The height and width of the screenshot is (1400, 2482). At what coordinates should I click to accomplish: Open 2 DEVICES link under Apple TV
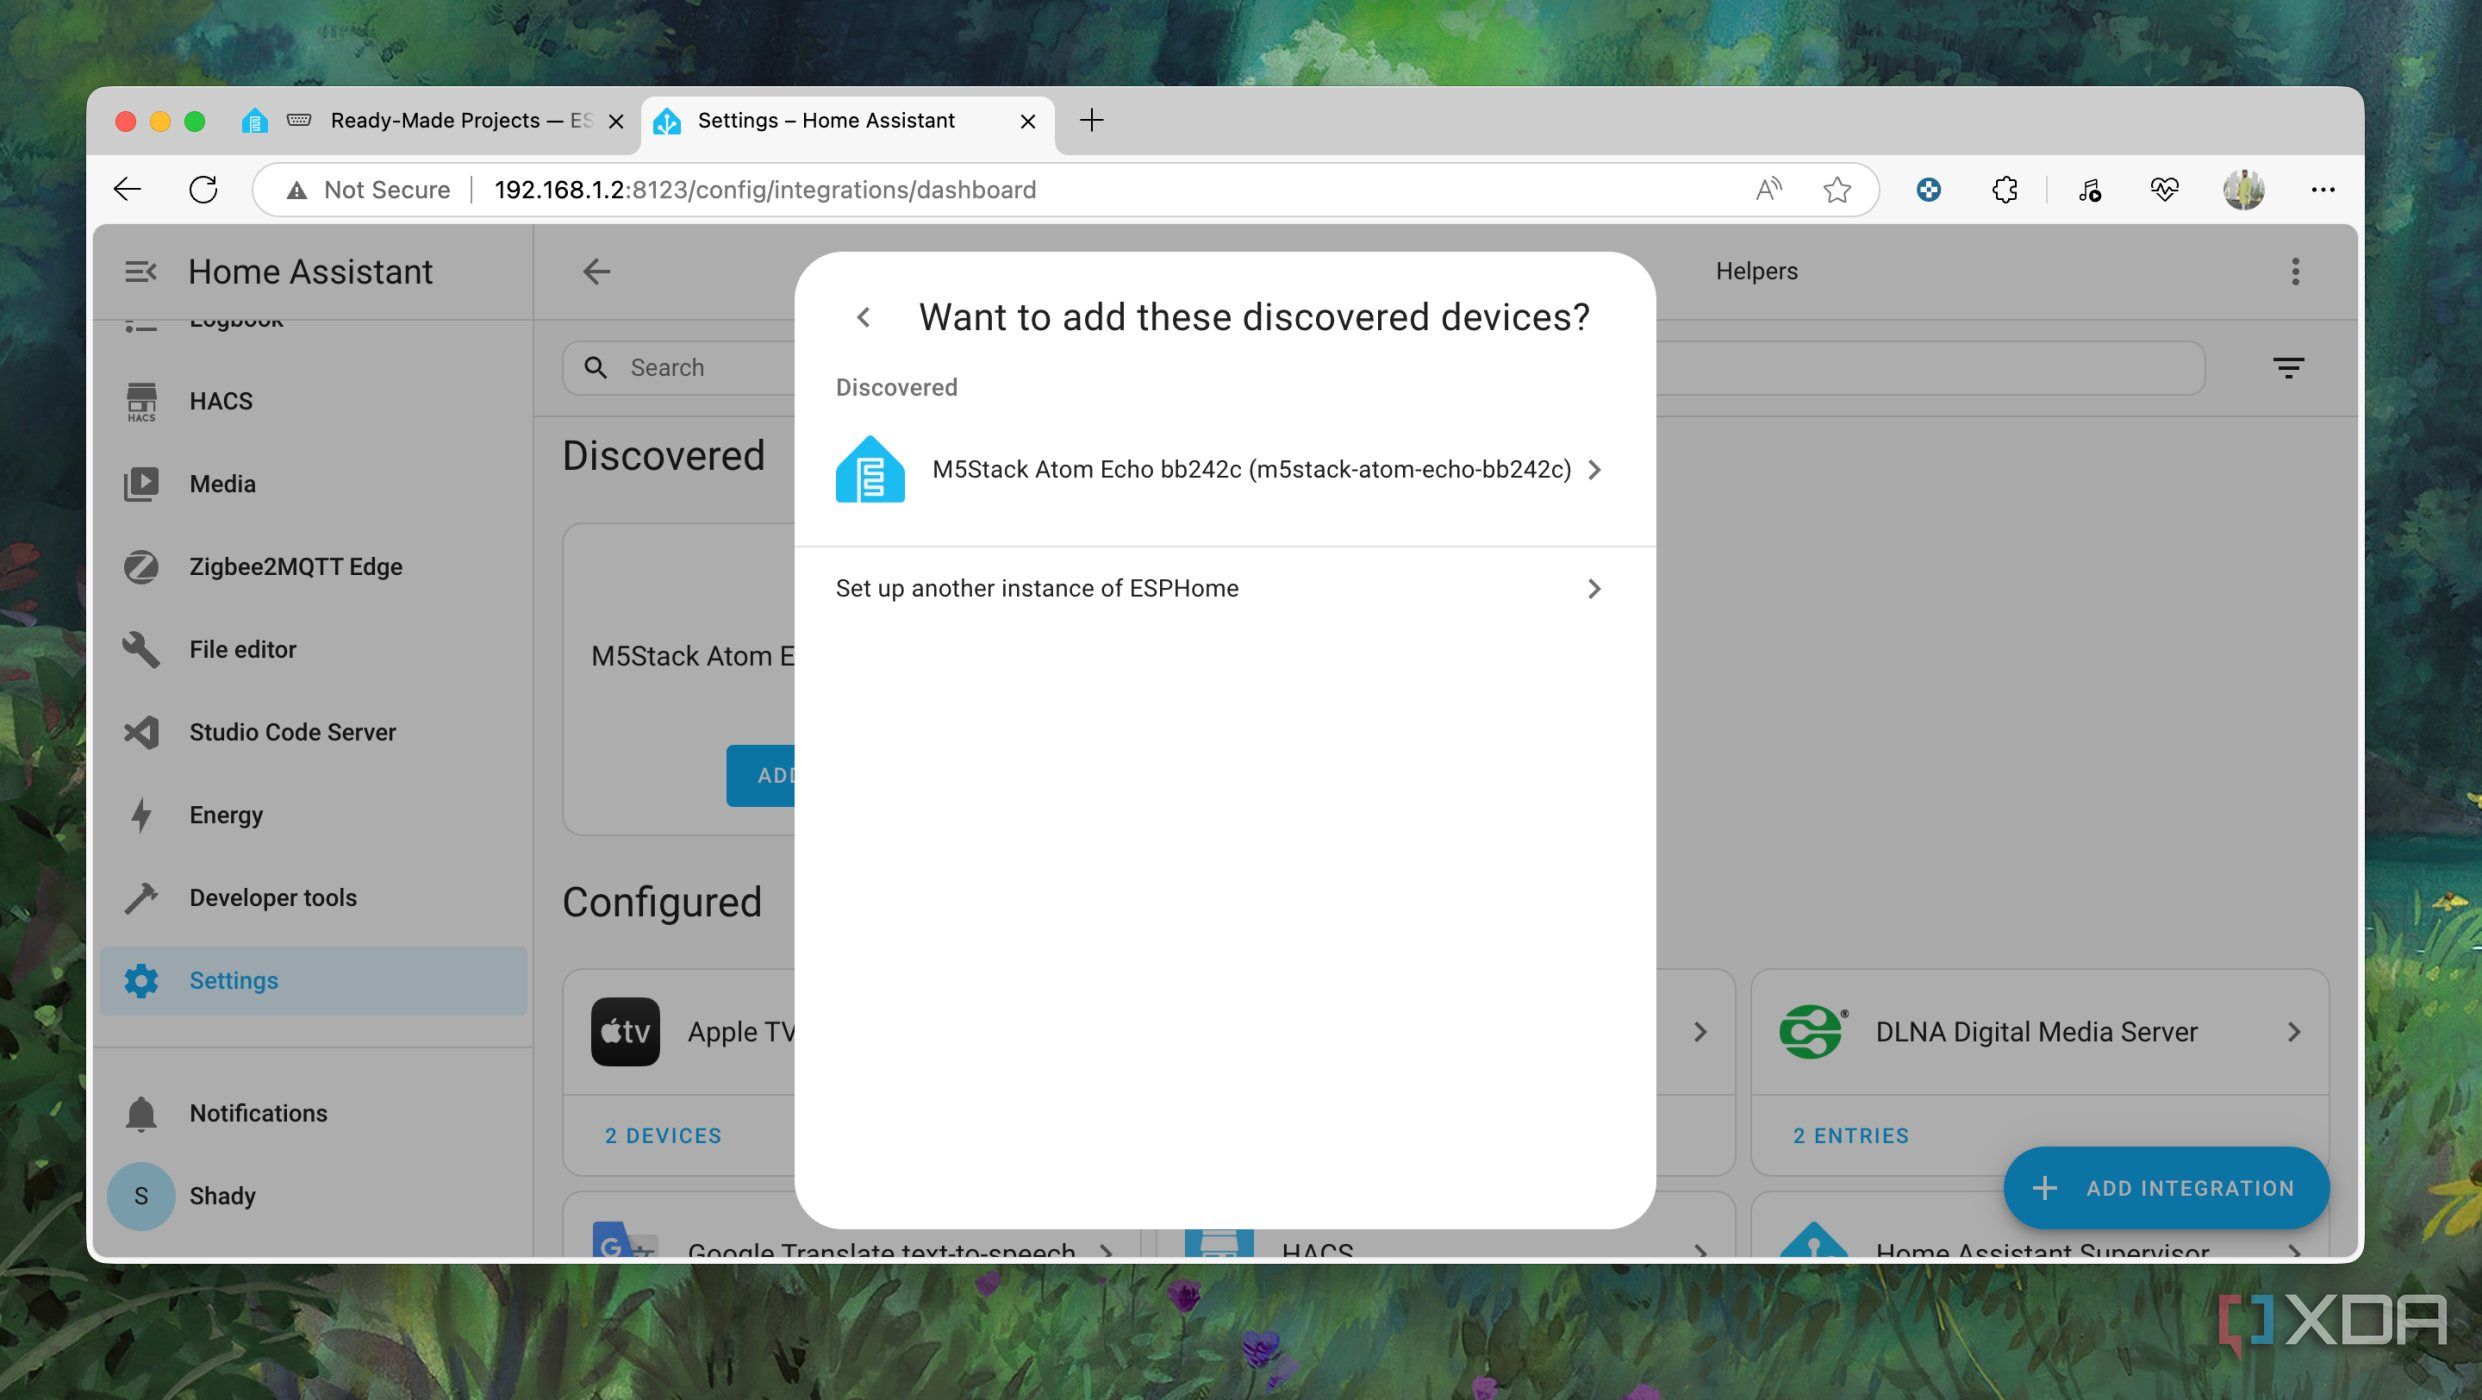pos(663,1136)
